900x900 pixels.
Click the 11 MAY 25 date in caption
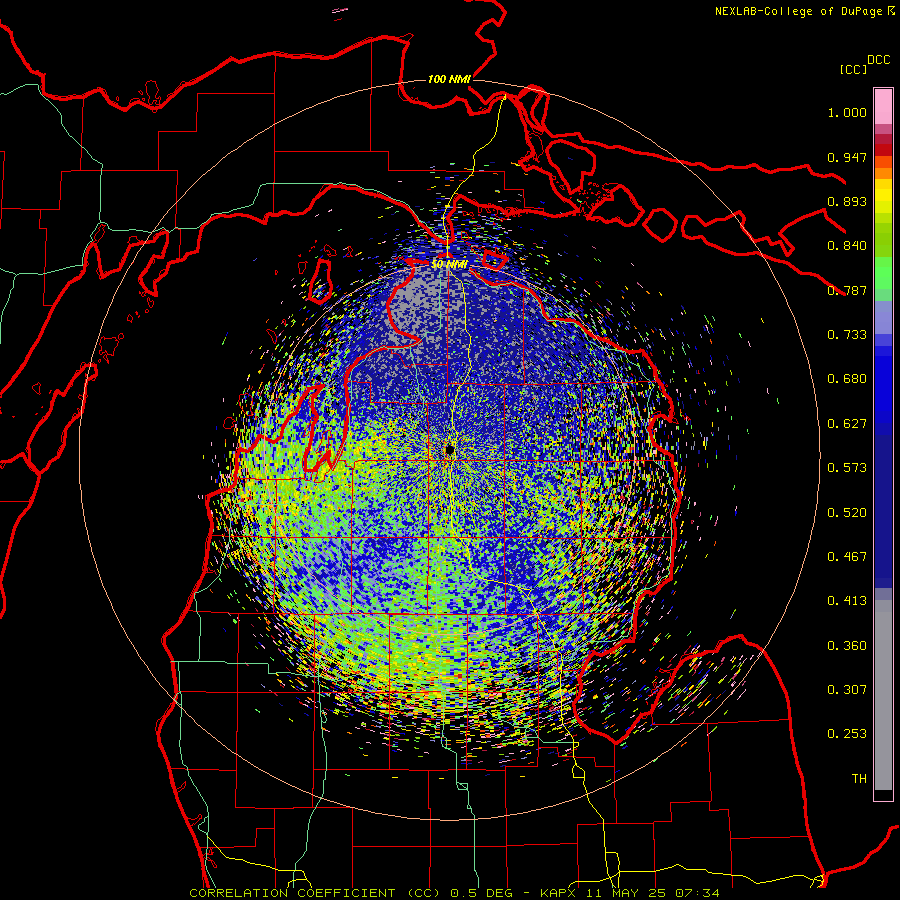click(627, 893)
